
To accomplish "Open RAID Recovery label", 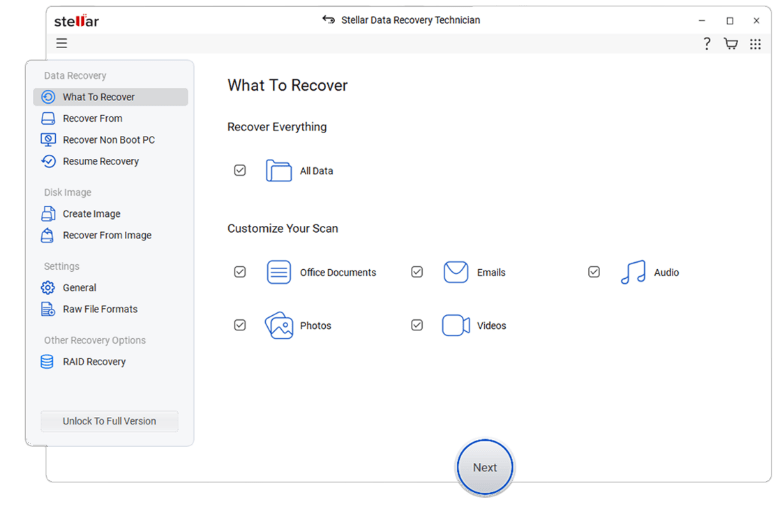I will pyautogui.click(x=94, y=362).
